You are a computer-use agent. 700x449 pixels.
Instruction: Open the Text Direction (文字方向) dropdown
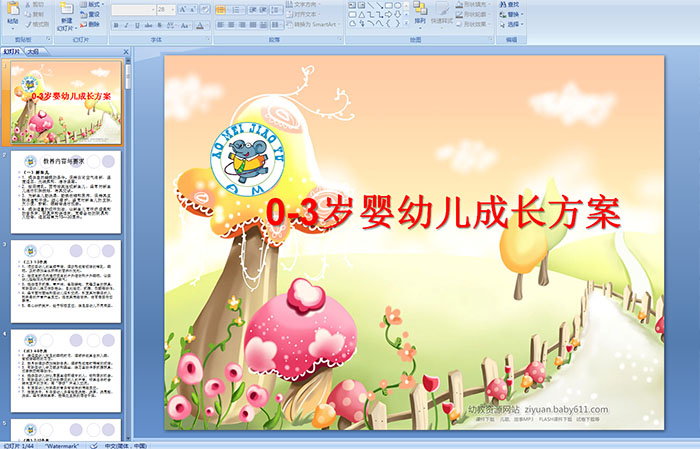[x=304, y=4]
